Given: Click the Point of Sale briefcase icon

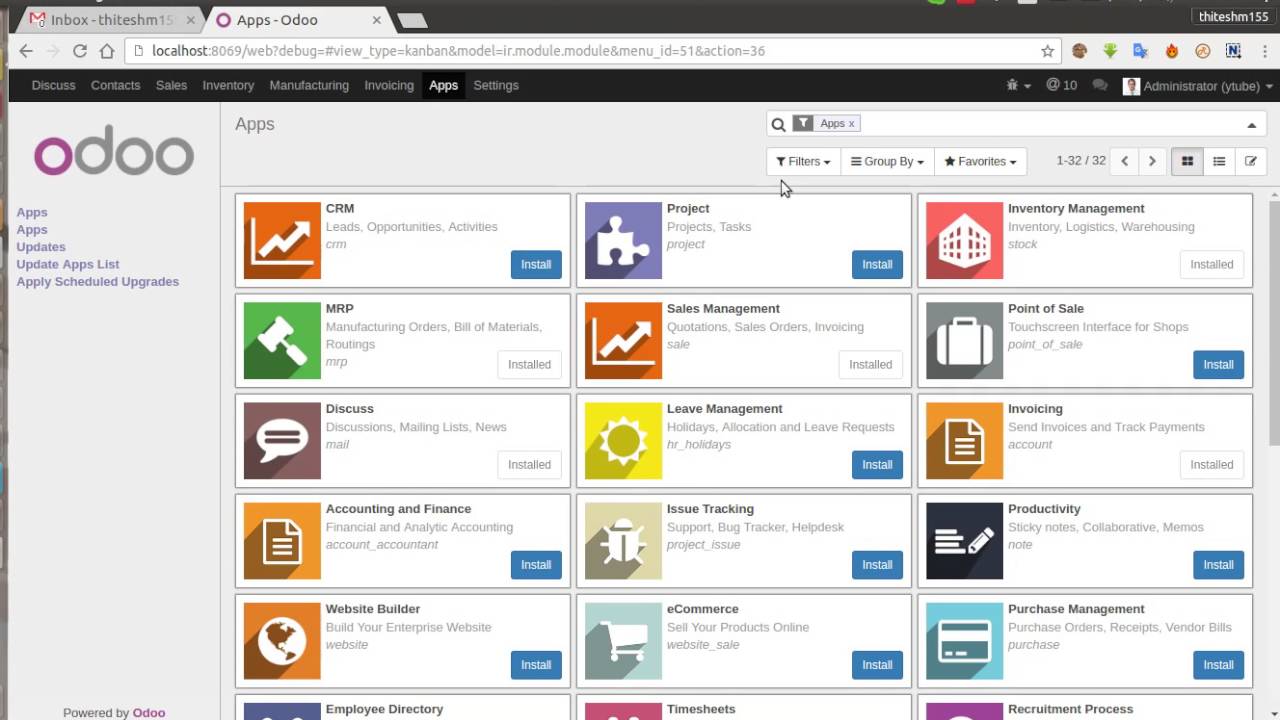Looking at the screenshot, I should (964, 341).
